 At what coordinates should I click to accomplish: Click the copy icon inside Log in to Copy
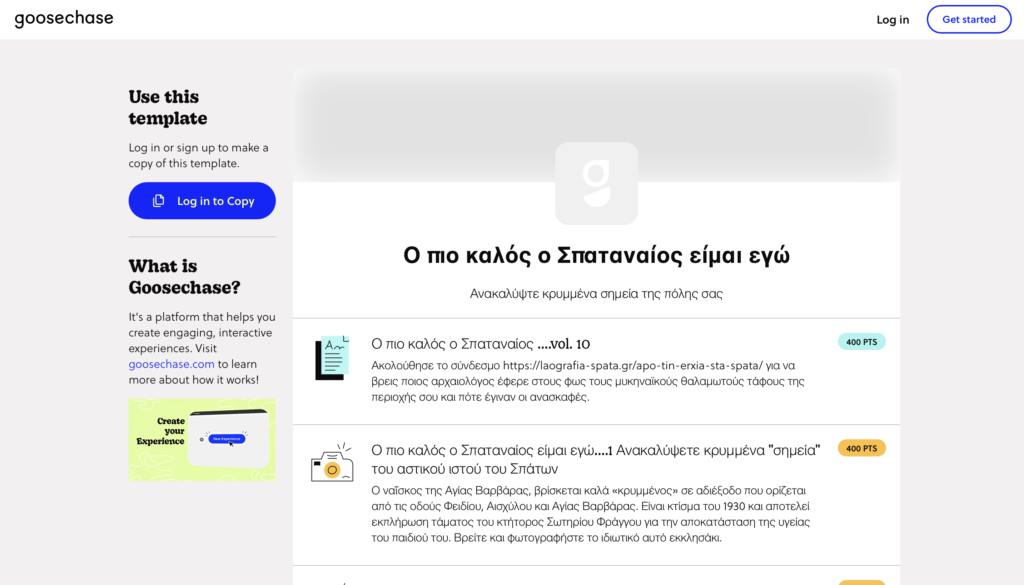(158, 201)
